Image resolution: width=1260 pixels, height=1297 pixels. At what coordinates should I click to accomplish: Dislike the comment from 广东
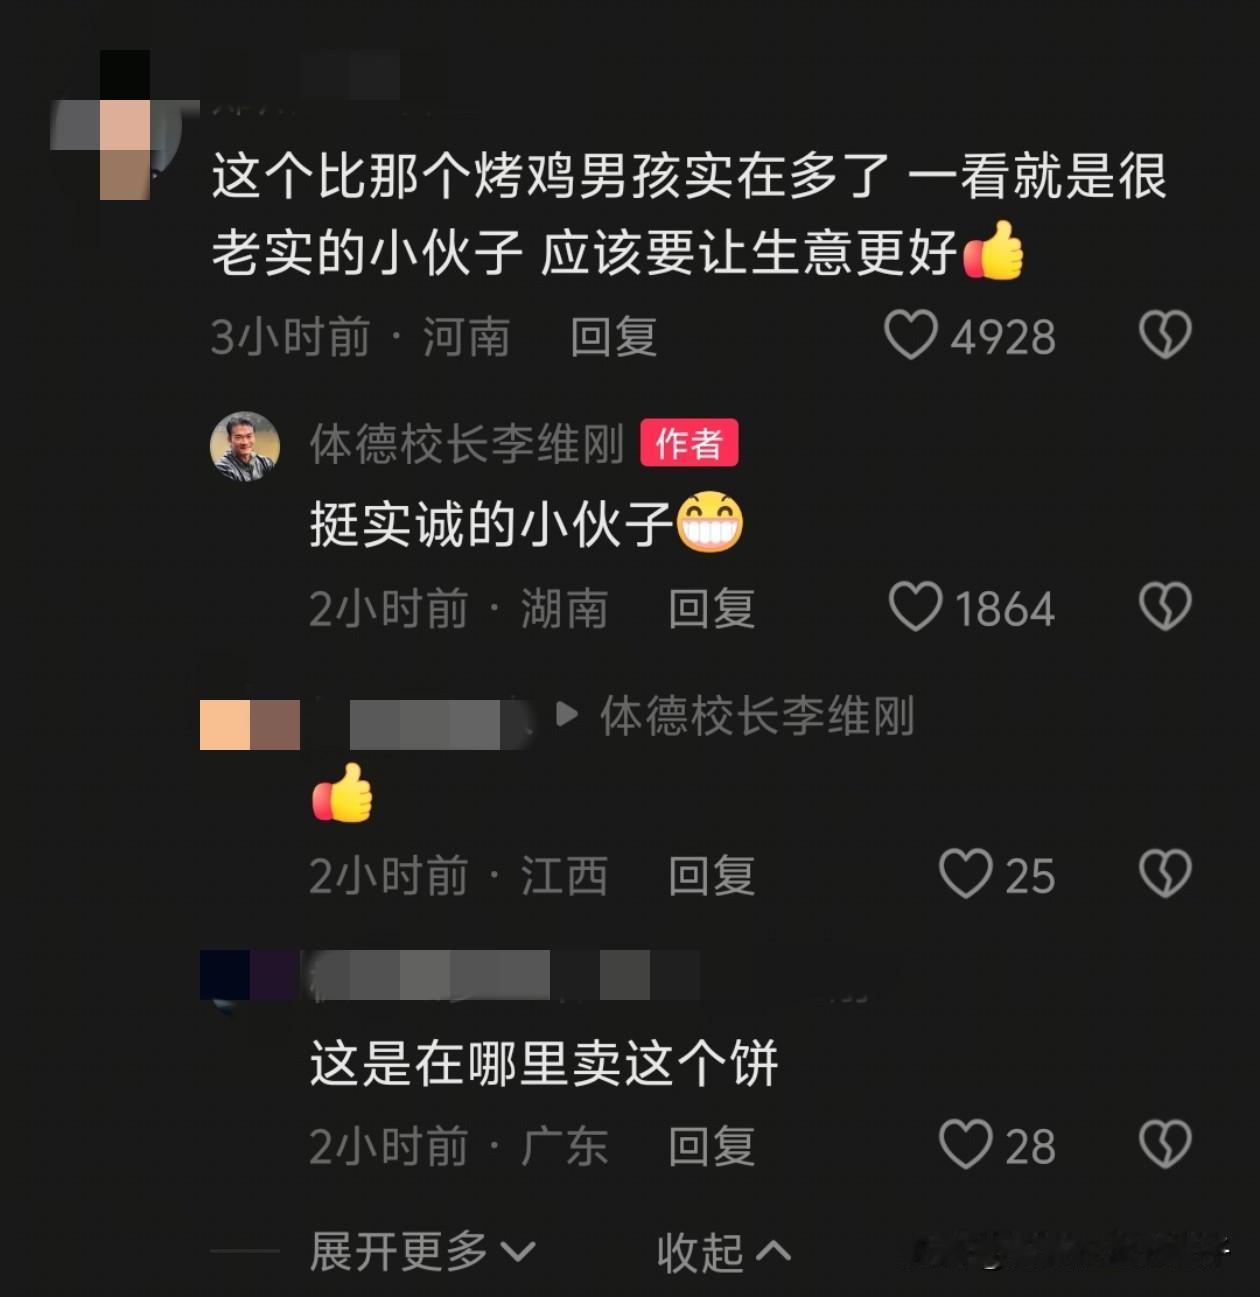1165,1144
